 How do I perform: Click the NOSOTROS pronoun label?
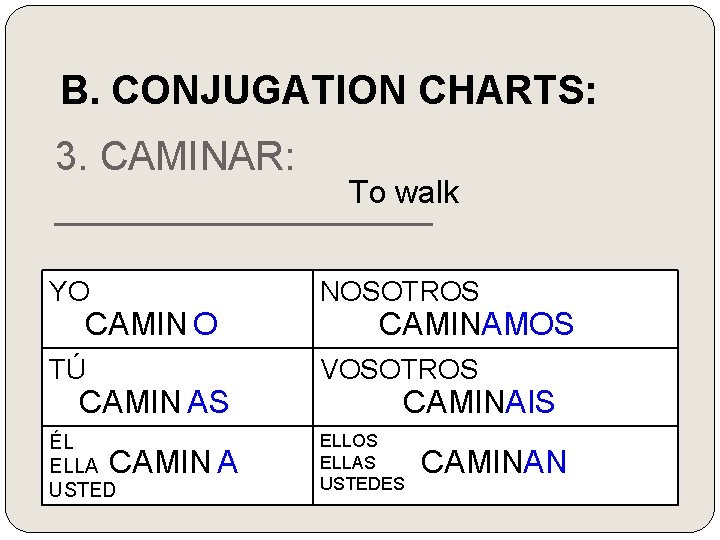(x=399, y=291)
